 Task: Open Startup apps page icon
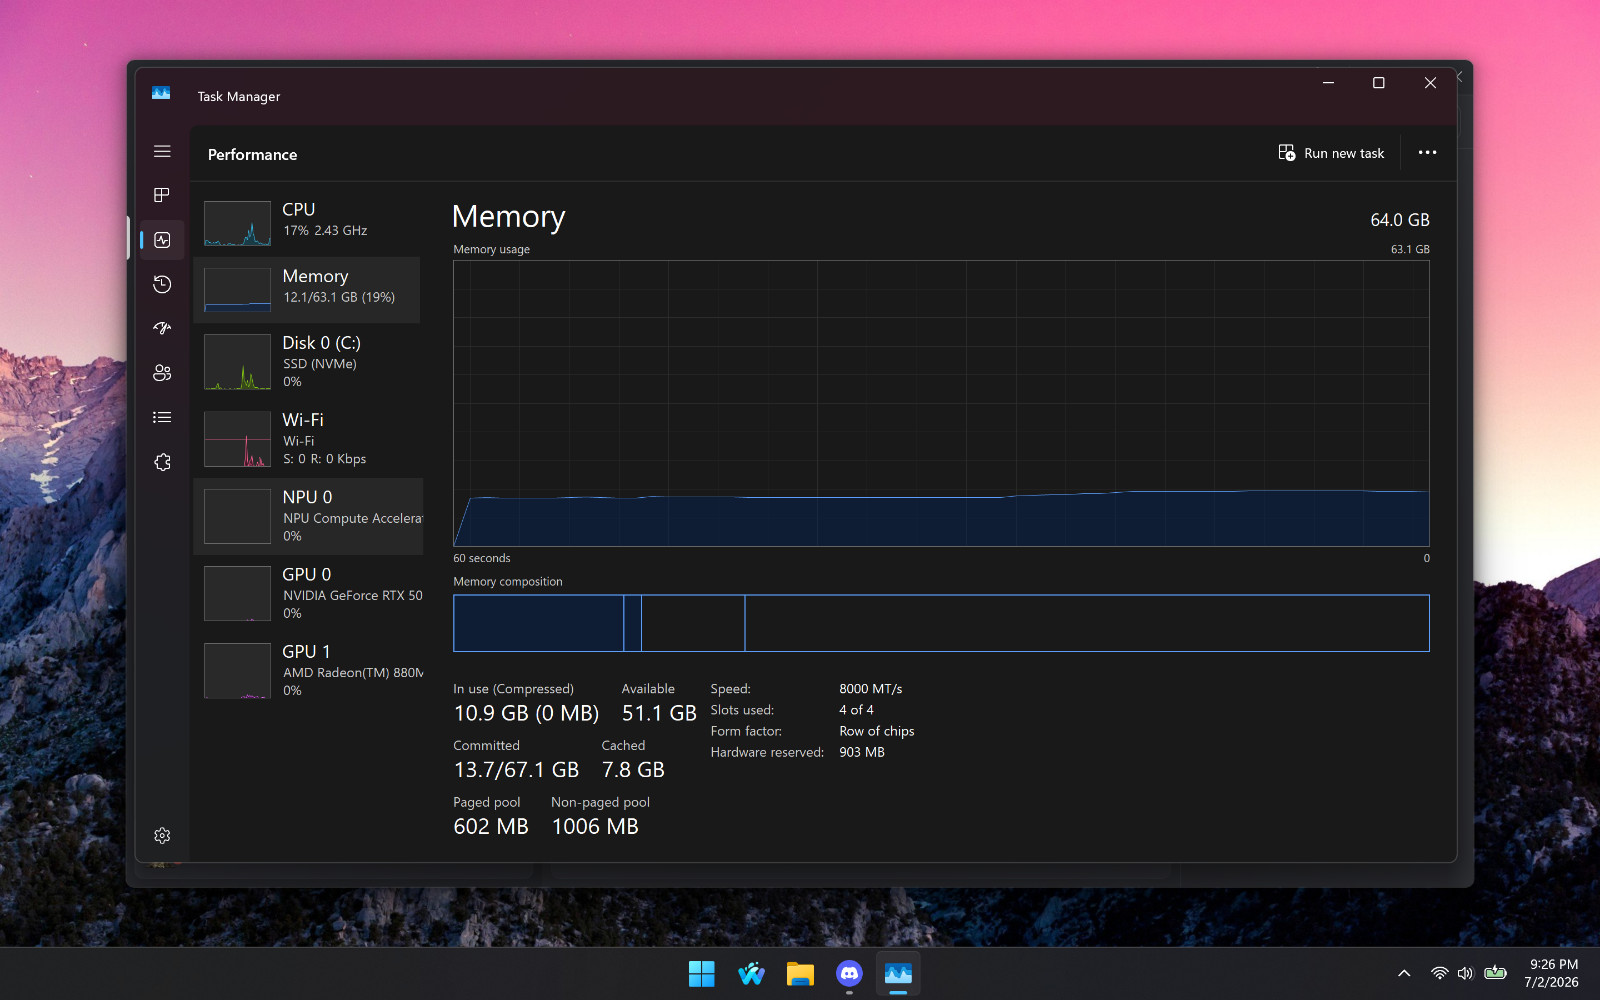(x=162, y=328)
